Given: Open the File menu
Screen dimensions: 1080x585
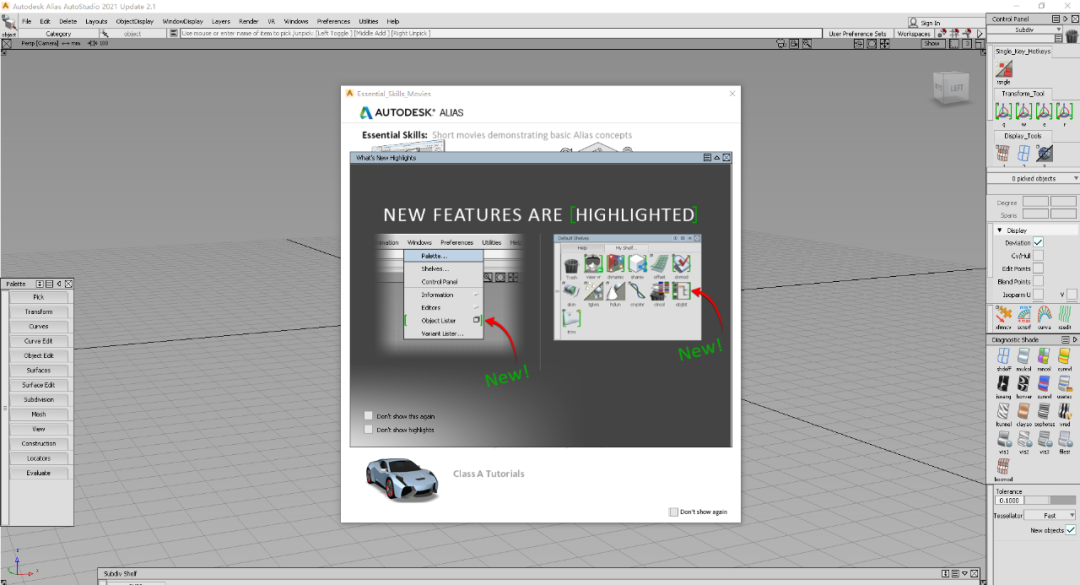Looking at the screenshot, I should click(x=27, y=21).
